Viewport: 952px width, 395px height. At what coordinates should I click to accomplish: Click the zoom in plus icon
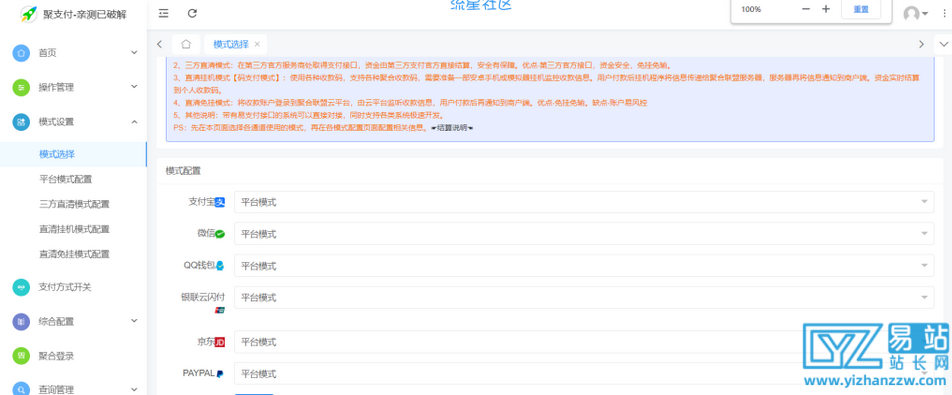pos(826,9)
